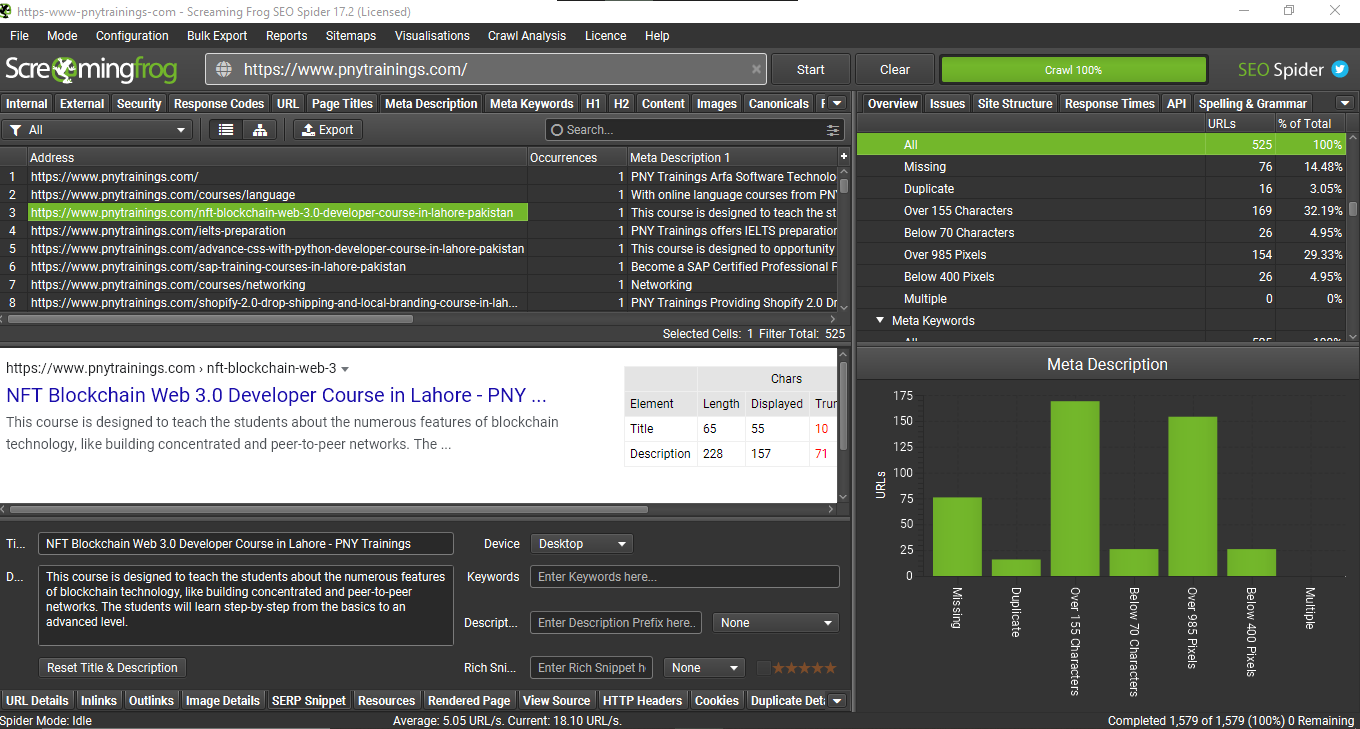The height and width of the screenshot is (729, 1360).
Task: Focus the Enter Keywords field
Action: [684, 577]
